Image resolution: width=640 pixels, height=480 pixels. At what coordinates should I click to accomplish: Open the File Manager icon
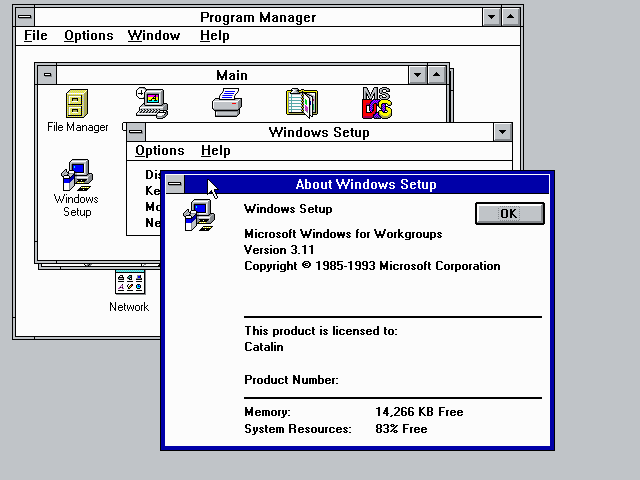pyautogui.click(x=77, y=103)
